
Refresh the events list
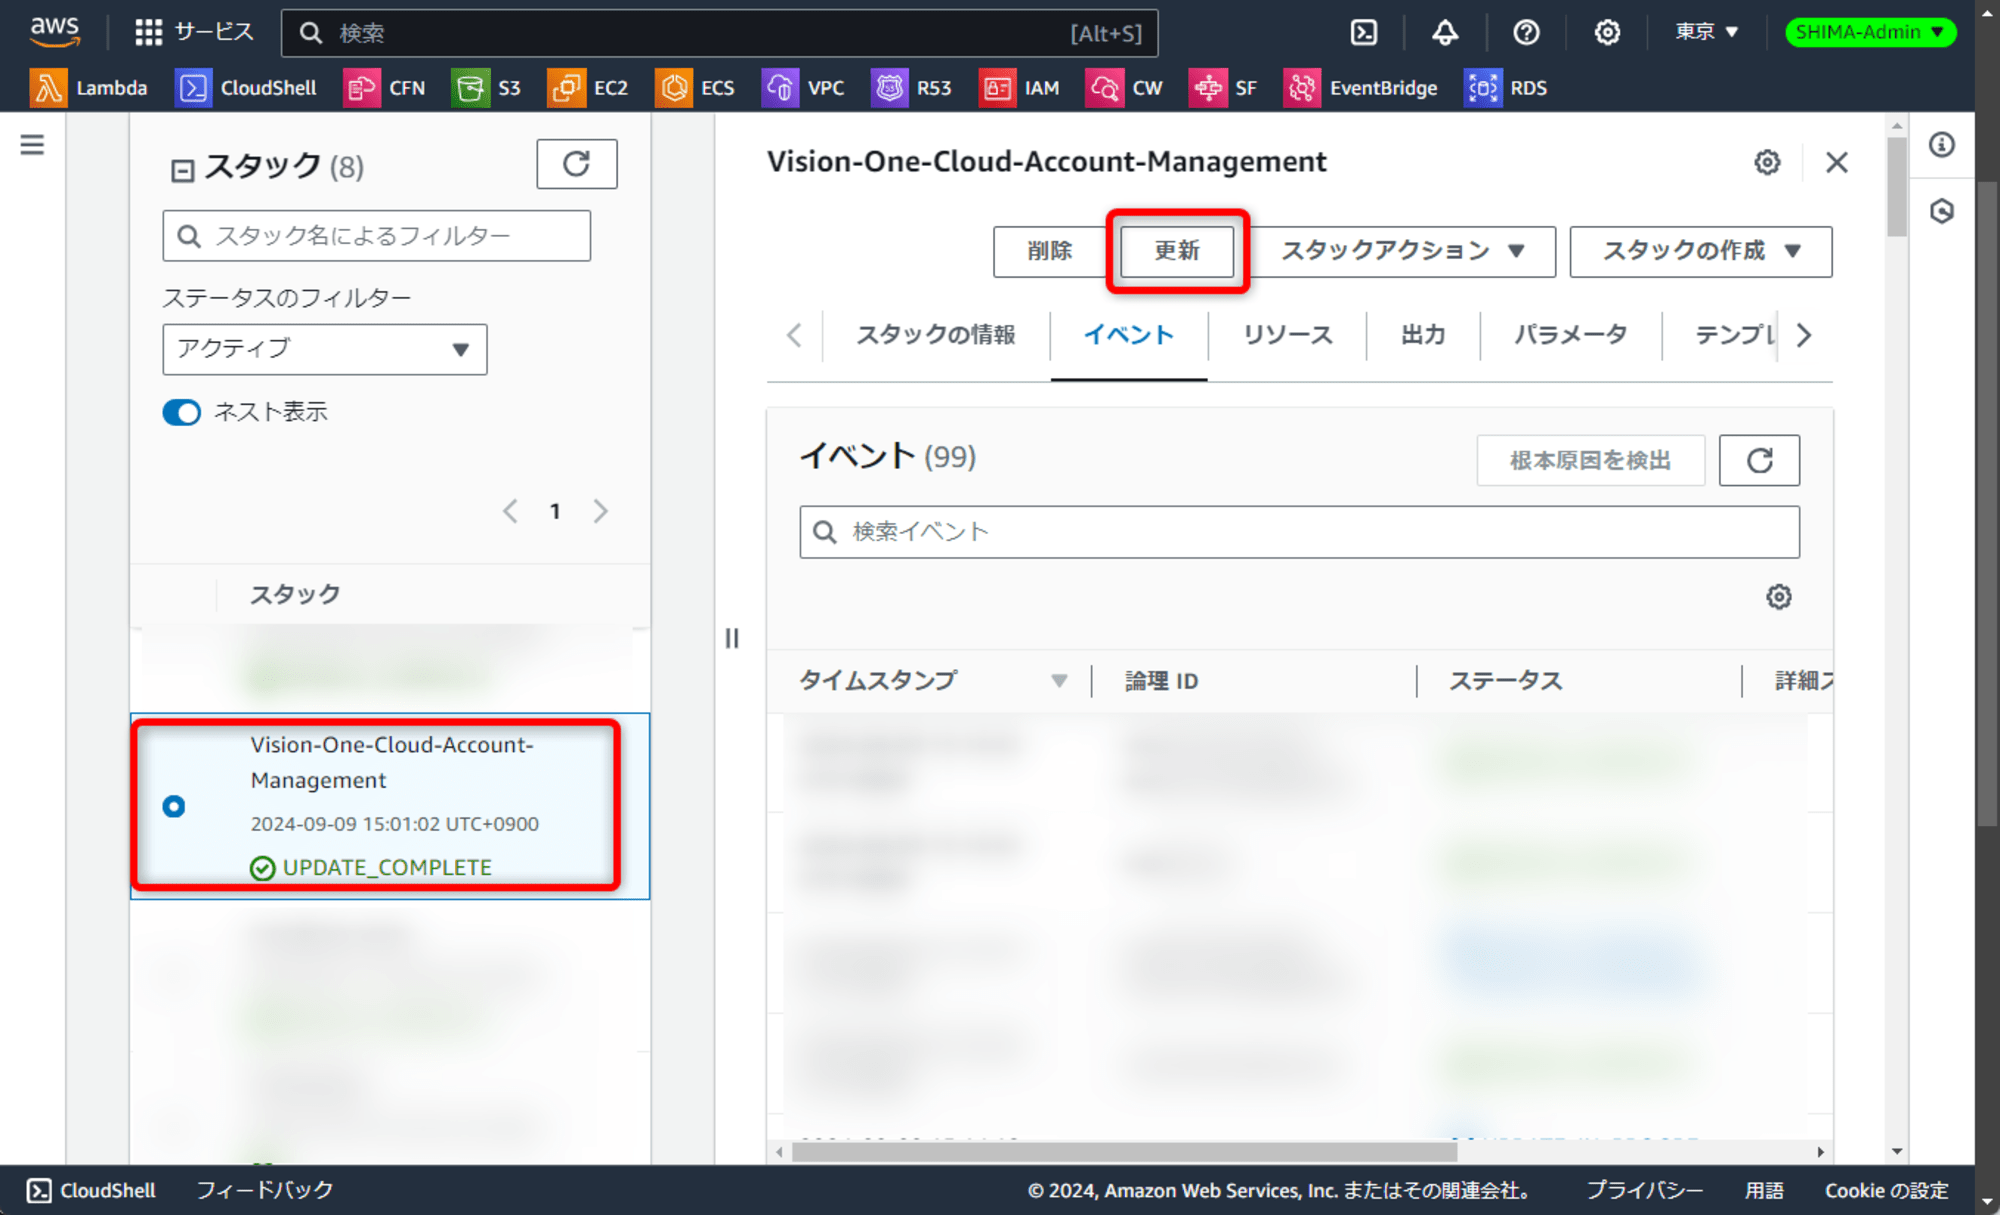point(1759,460)
